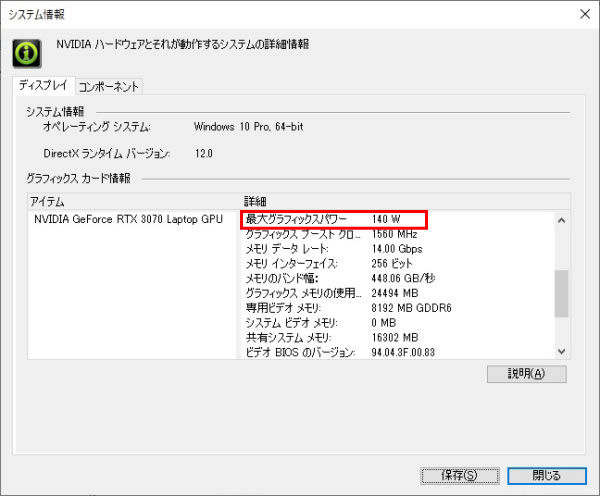
Task: Click the 140 W value
Action: (x=386, y=219)
